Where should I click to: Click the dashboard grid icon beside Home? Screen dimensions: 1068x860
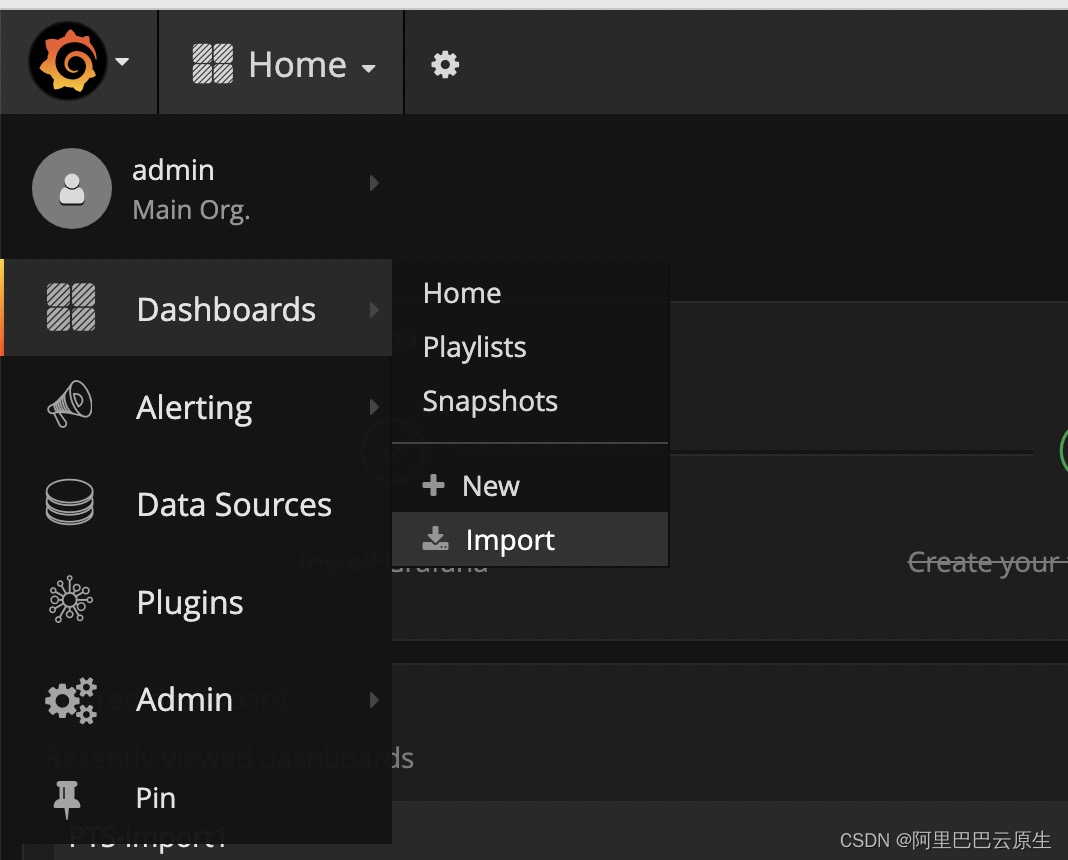[213, 64]
